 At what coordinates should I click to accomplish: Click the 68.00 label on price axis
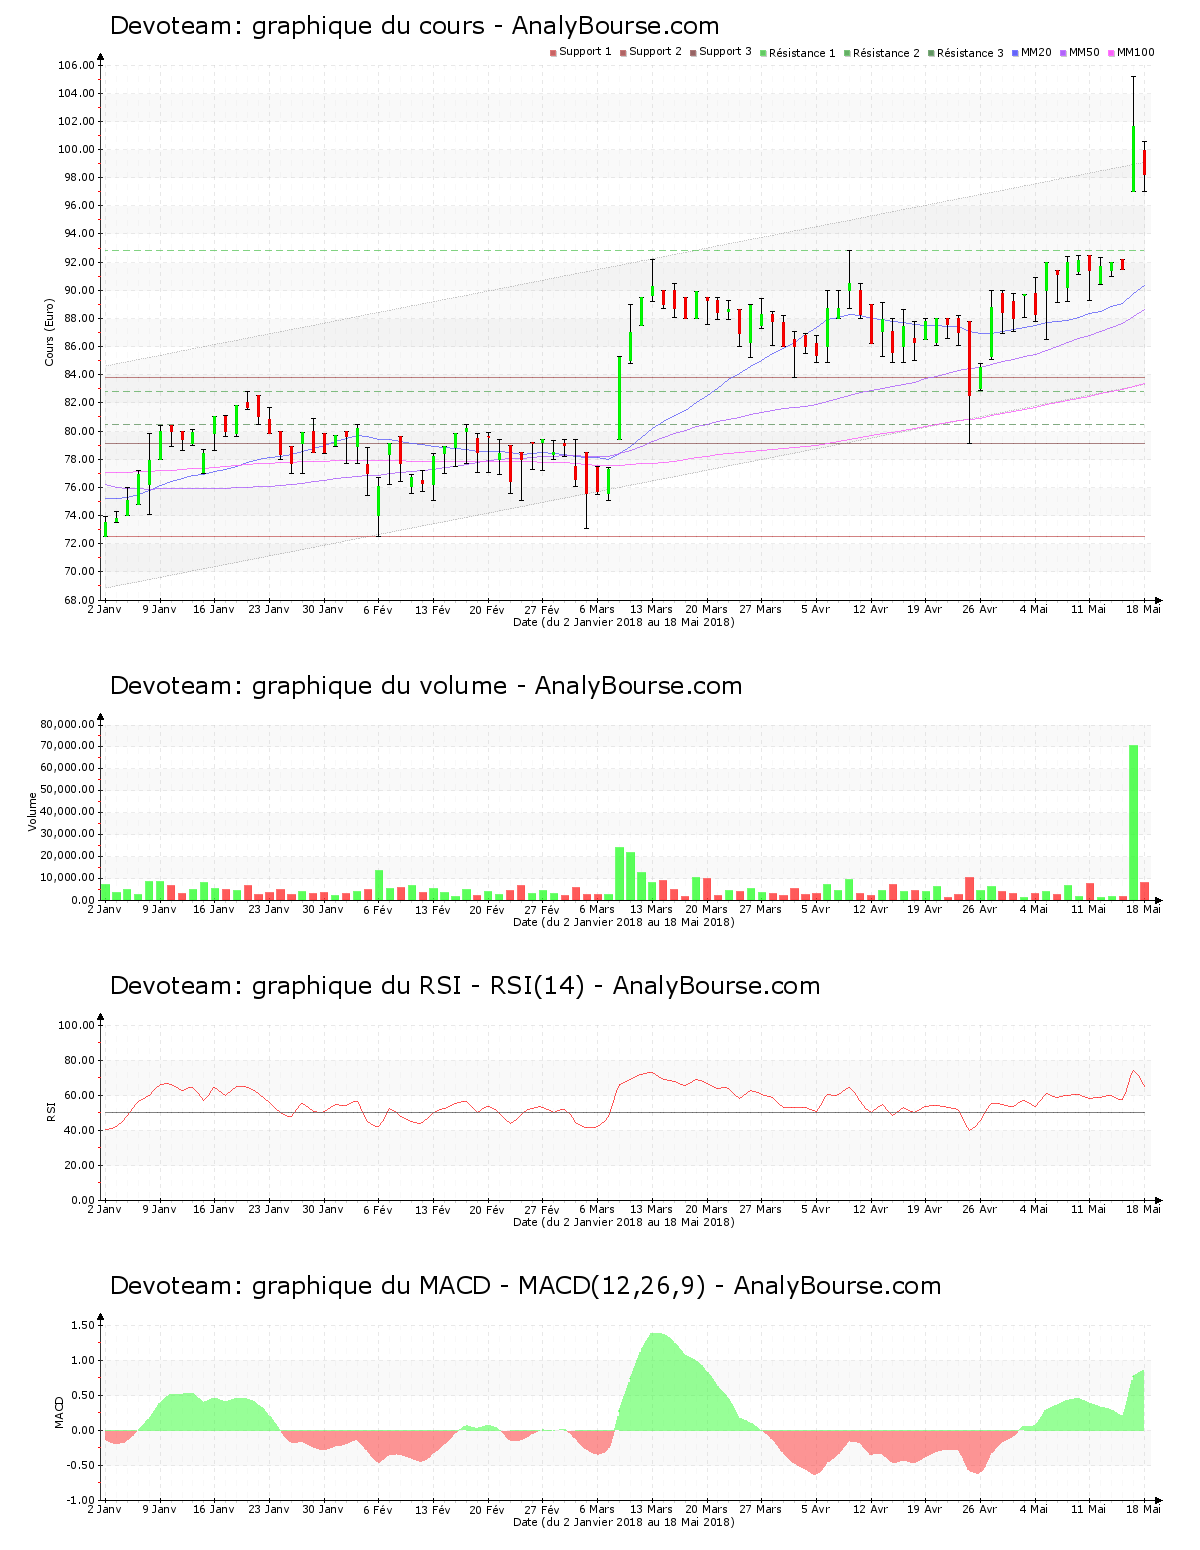[79, 601]
